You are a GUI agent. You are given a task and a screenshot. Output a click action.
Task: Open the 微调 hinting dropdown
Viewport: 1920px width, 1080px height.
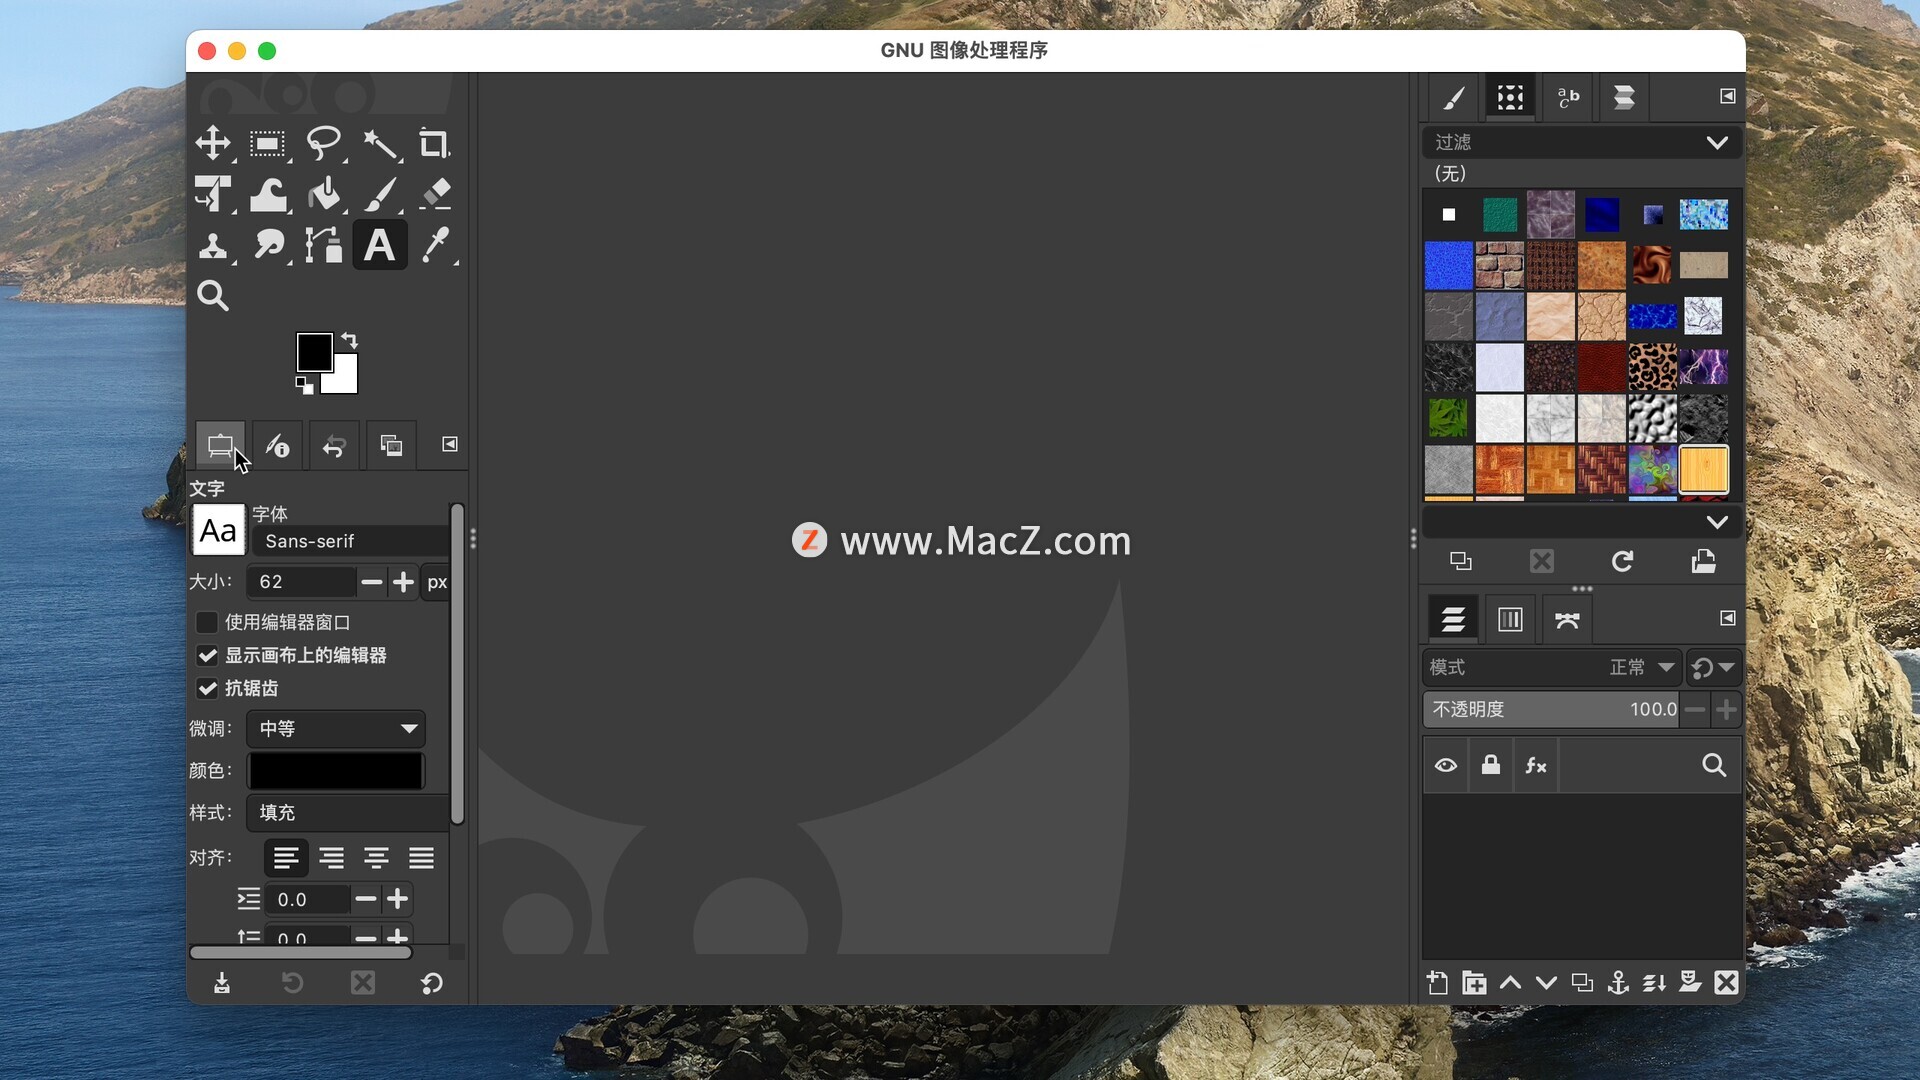(x=336, y=729)
